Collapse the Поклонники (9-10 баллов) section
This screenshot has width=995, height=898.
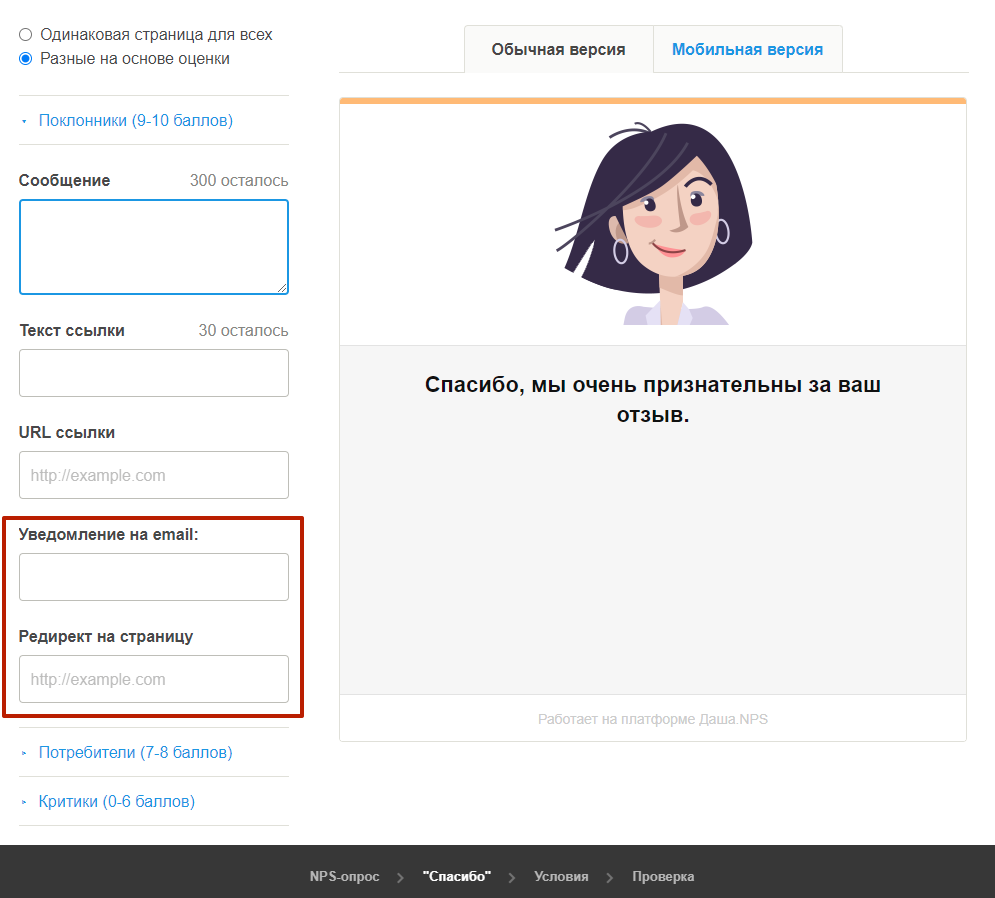click(x=135, y=121)
